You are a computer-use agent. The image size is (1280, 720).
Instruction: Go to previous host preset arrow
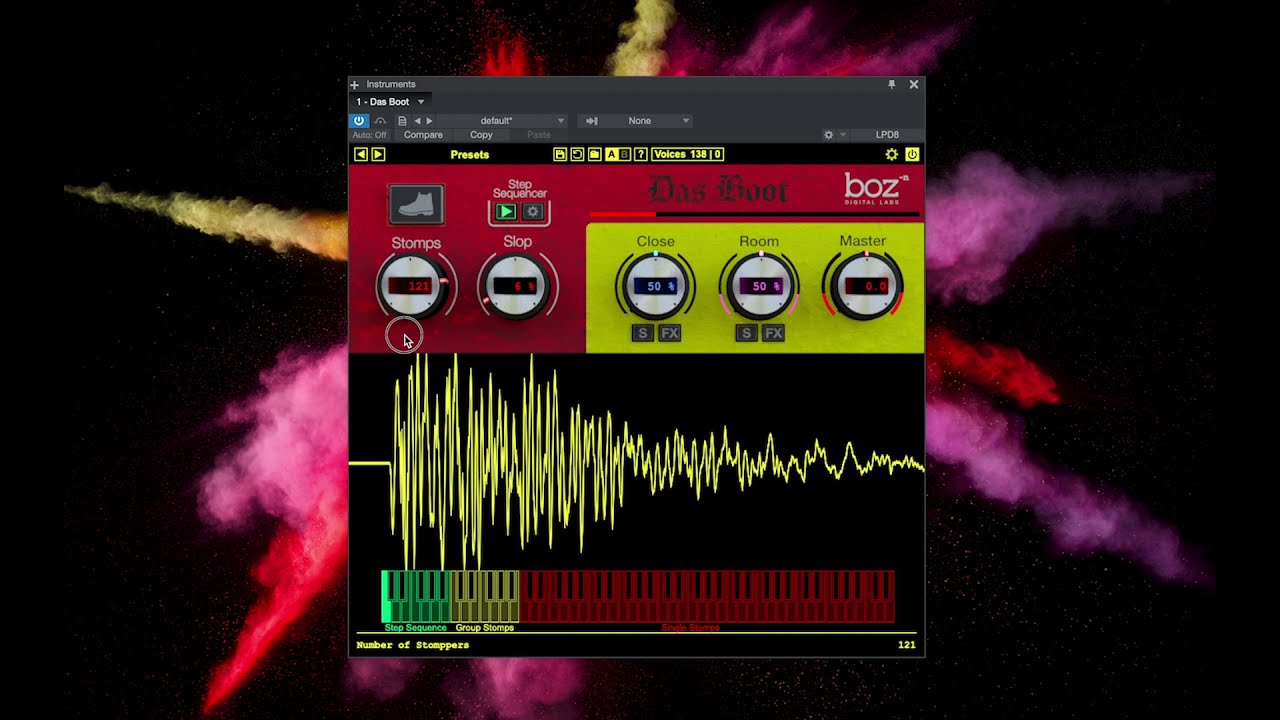[x=417, y=121]
